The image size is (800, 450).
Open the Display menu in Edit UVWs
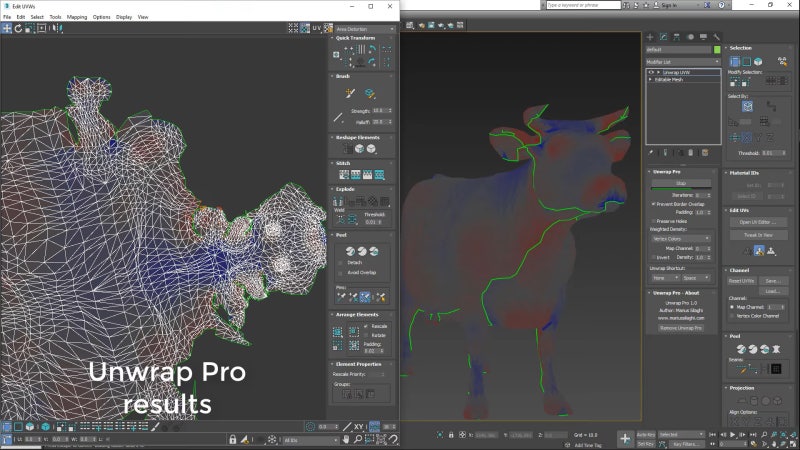[x=123, y=17]
